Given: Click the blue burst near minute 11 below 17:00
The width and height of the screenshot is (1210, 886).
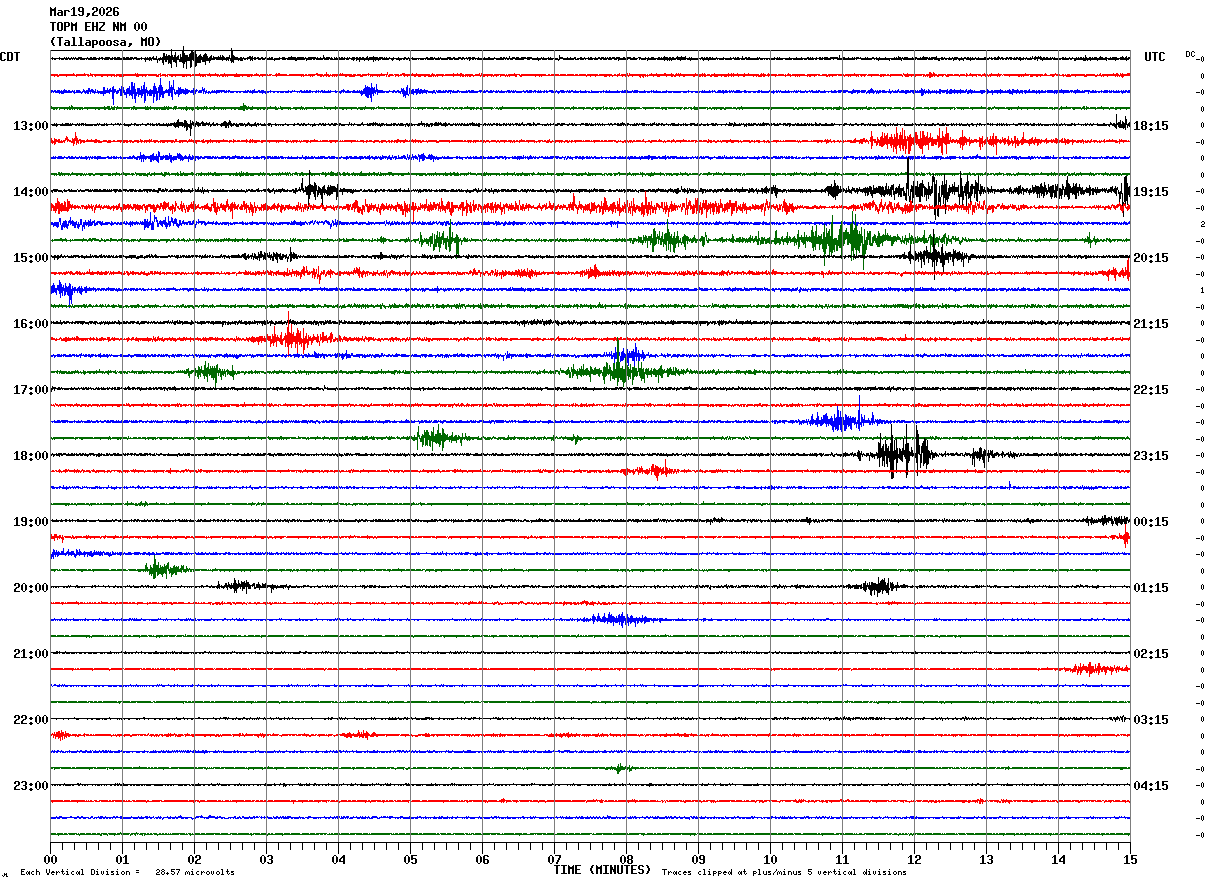Looking at the screenshot, I should click(842, 419).
